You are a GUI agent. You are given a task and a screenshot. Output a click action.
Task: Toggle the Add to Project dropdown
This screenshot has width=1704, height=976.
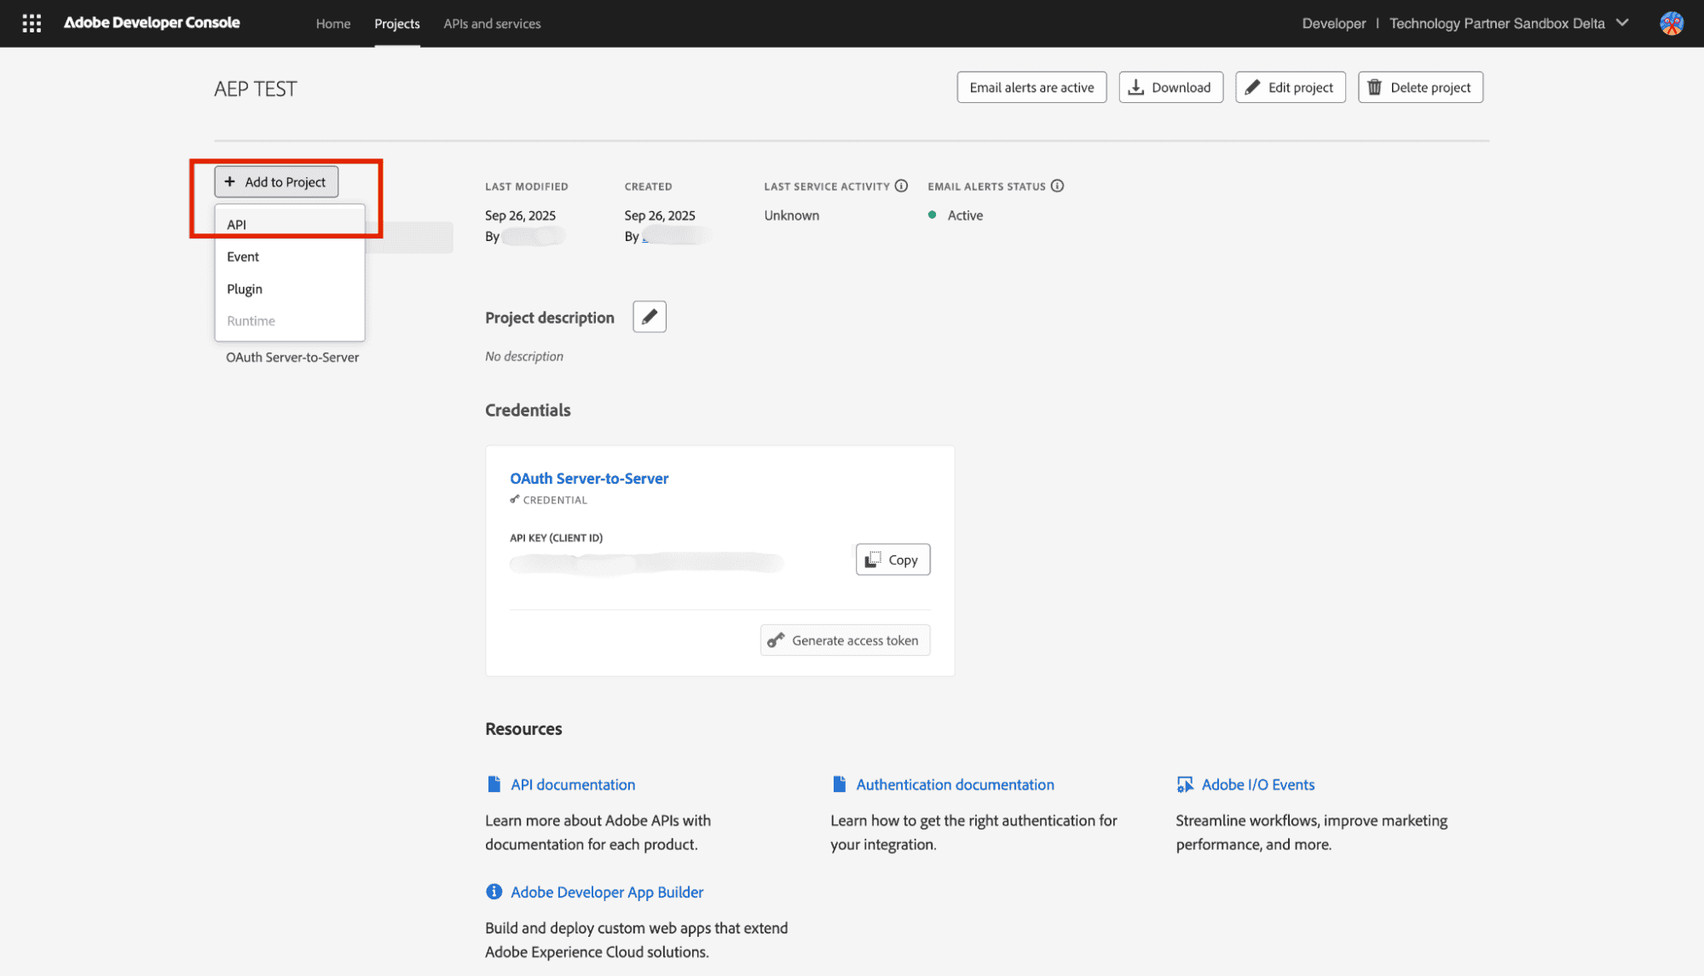coord(276,182)
